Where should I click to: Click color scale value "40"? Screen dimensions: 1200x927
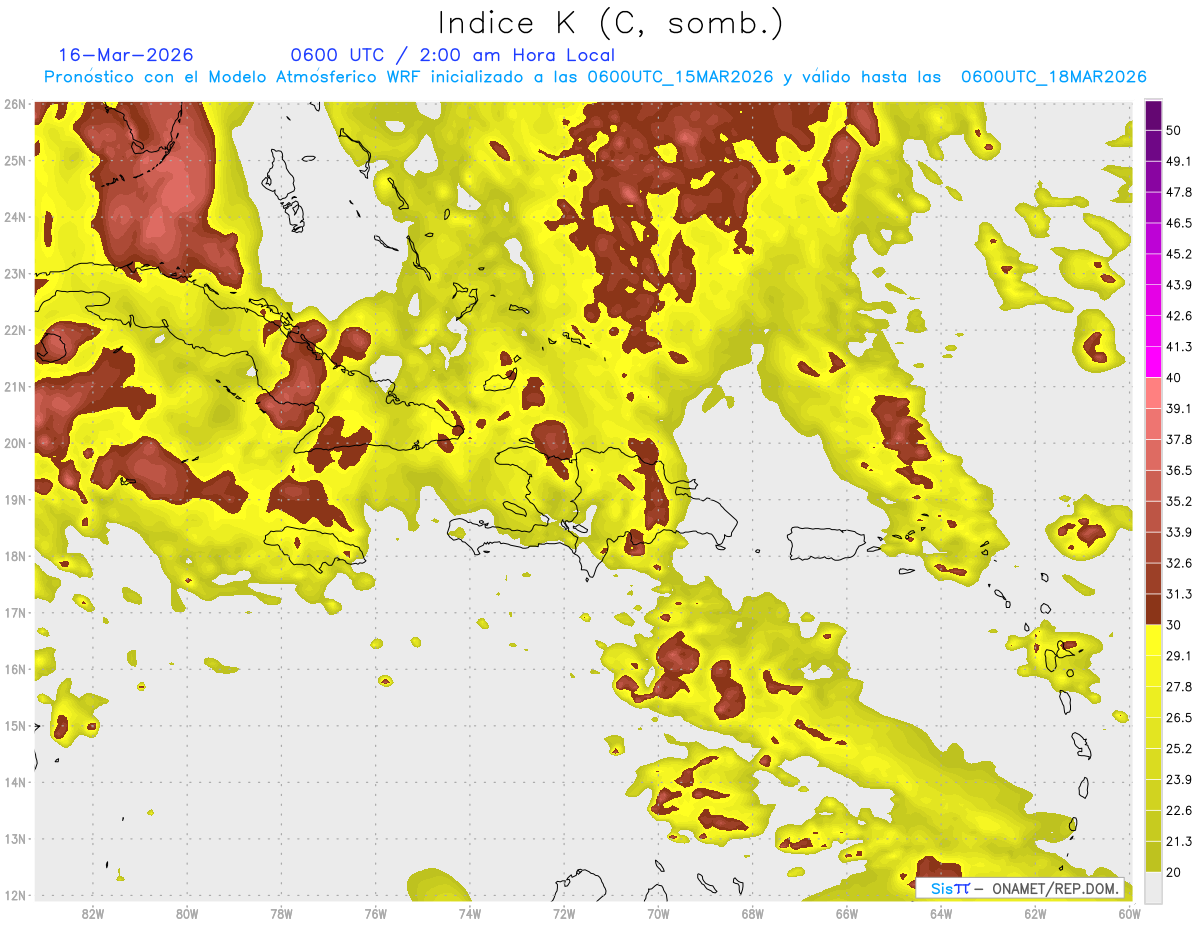pyautogui.click(x=1174, y=378)
